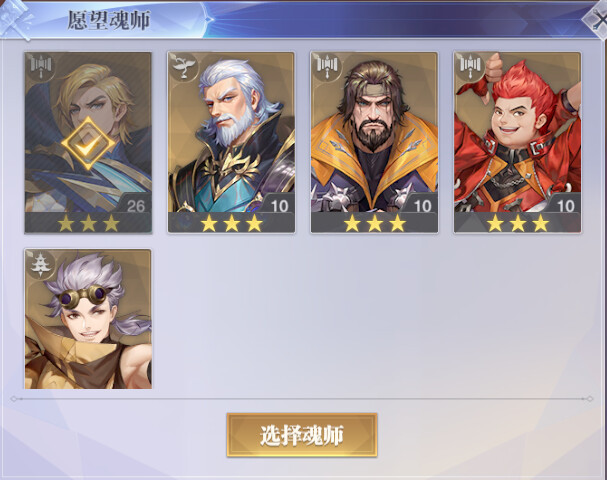The width and height of the screenshot is (607, 480).
Task: Close the 愿望魂师 dialog
Action: coord(597,19)
